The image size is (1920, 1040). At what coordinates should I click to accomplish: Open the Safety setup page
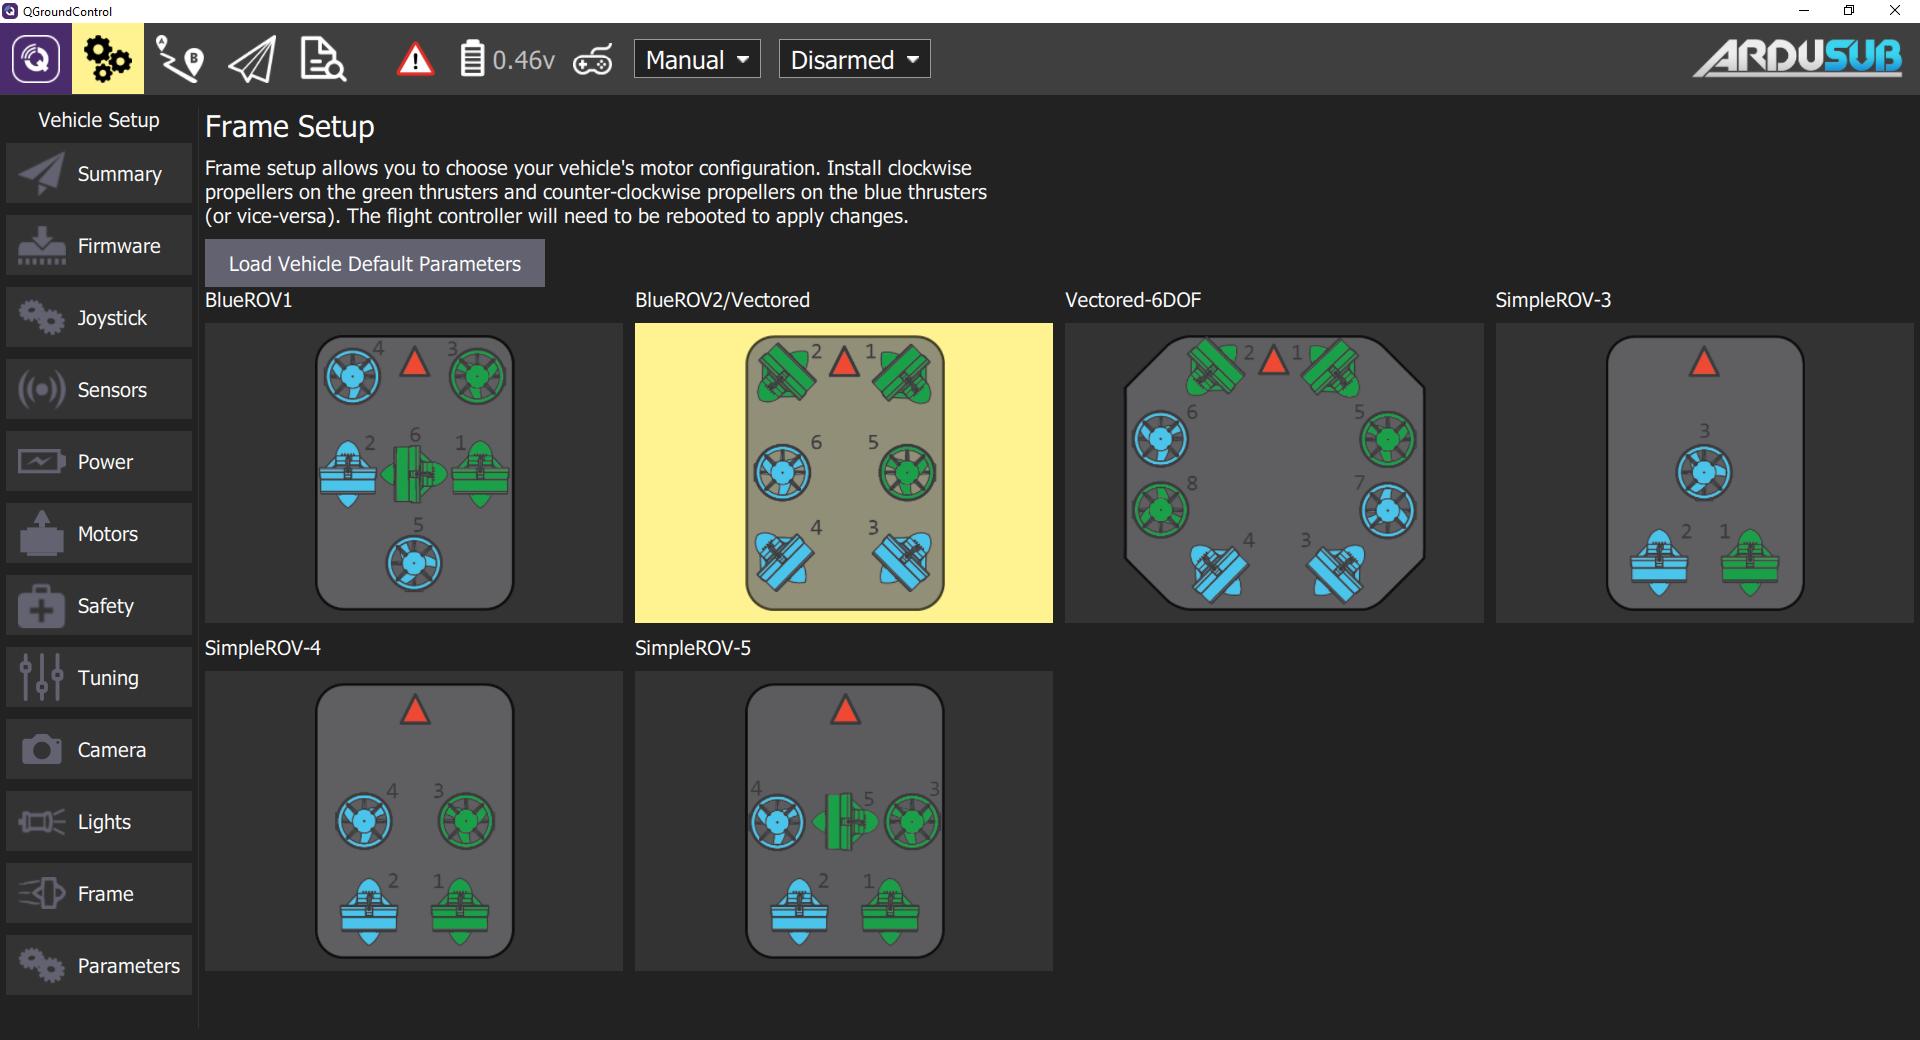click(x=99, y=605)
